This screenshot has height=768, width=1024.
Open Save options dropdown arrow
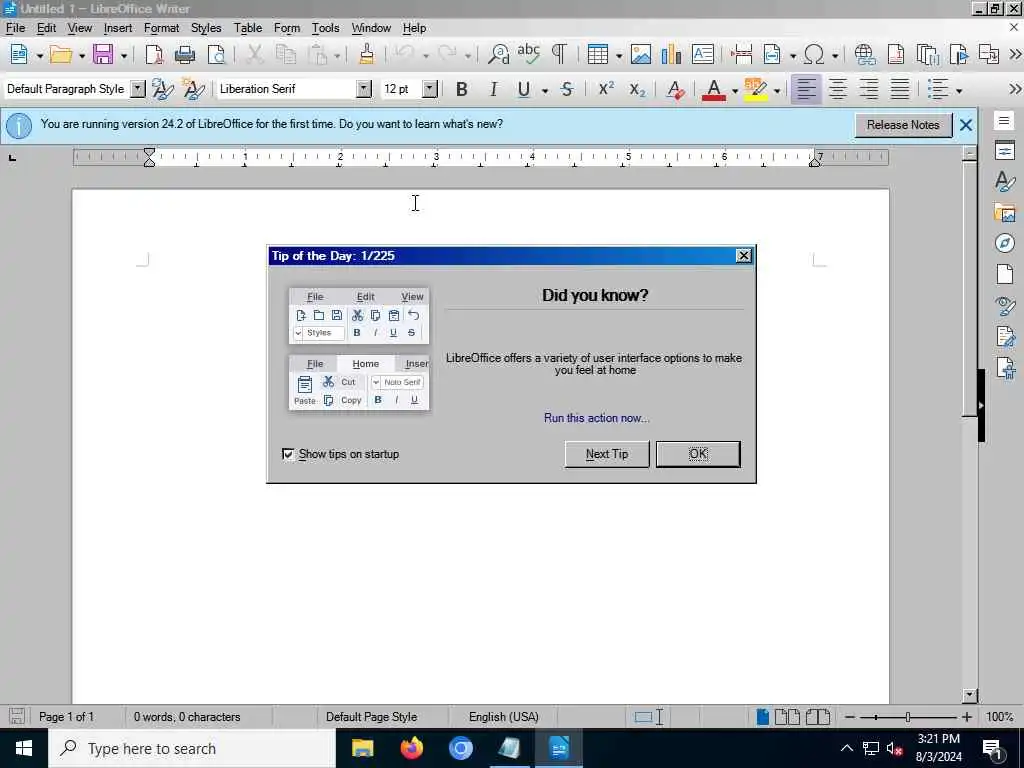point(123,56)
